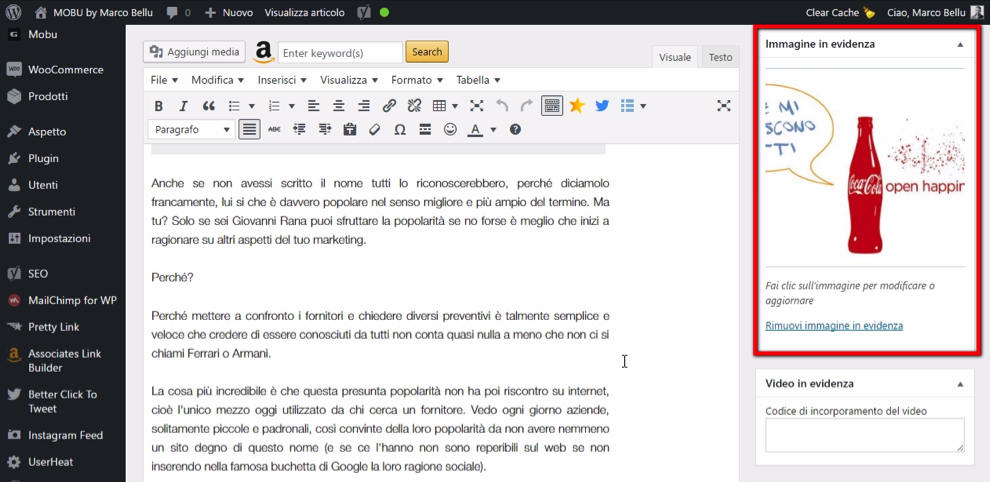This screenshot has height=482, width=990.
Task: Increase paragraph indent
Action: (x=325, y=130)
